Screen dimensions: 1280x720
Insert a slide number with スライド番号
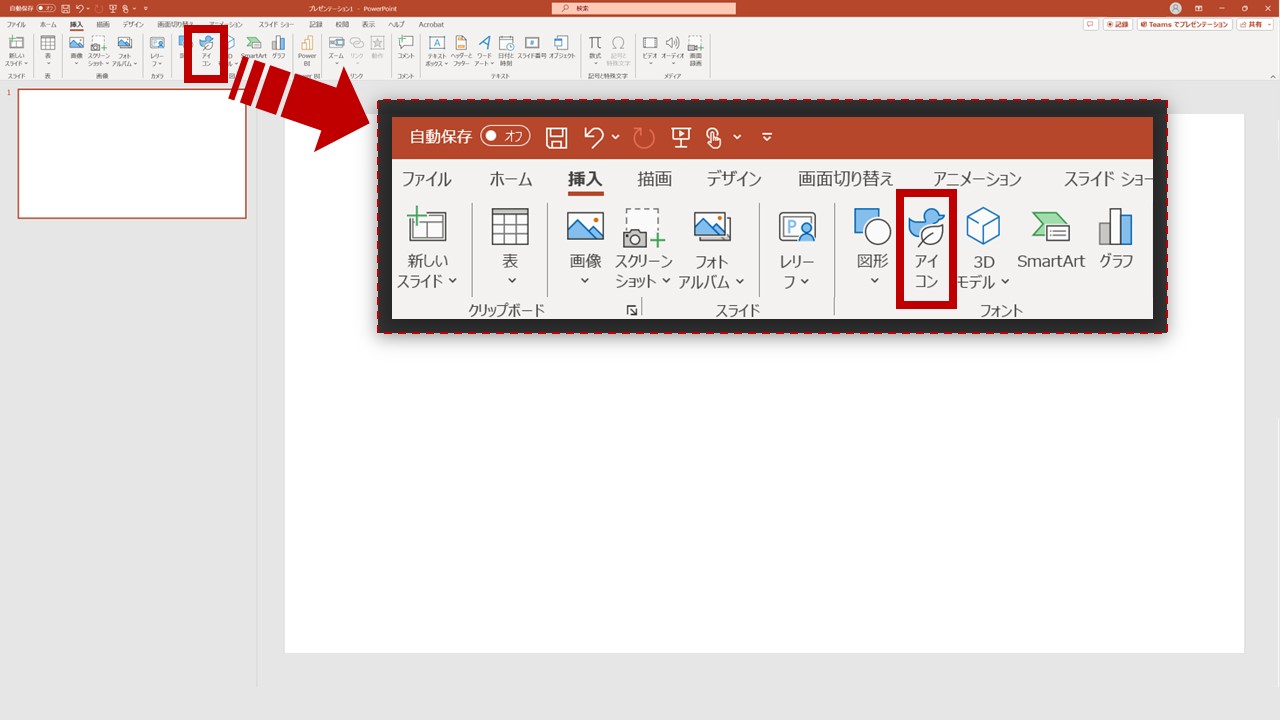click(531, 50)
